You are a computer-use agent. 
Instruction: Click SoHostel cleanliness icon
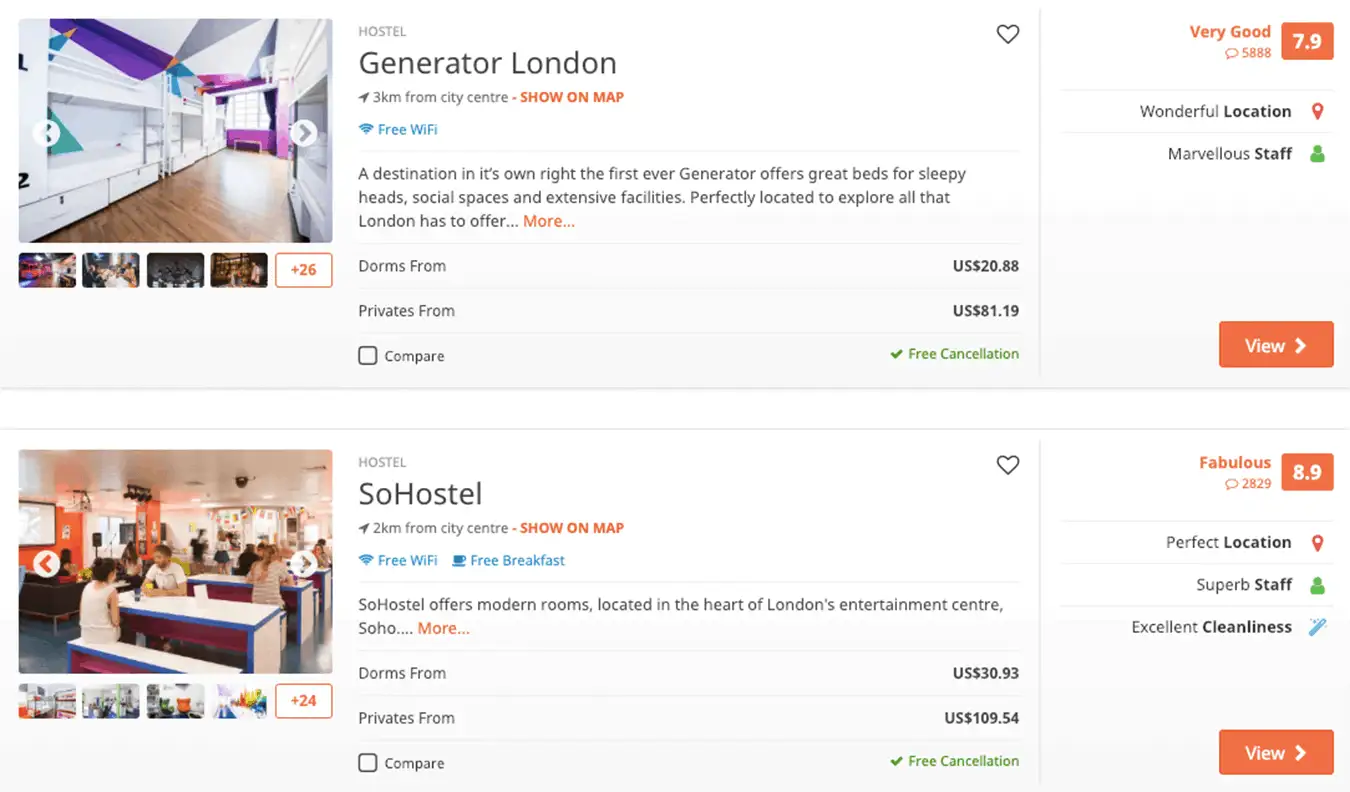(x=1317, y=627)
